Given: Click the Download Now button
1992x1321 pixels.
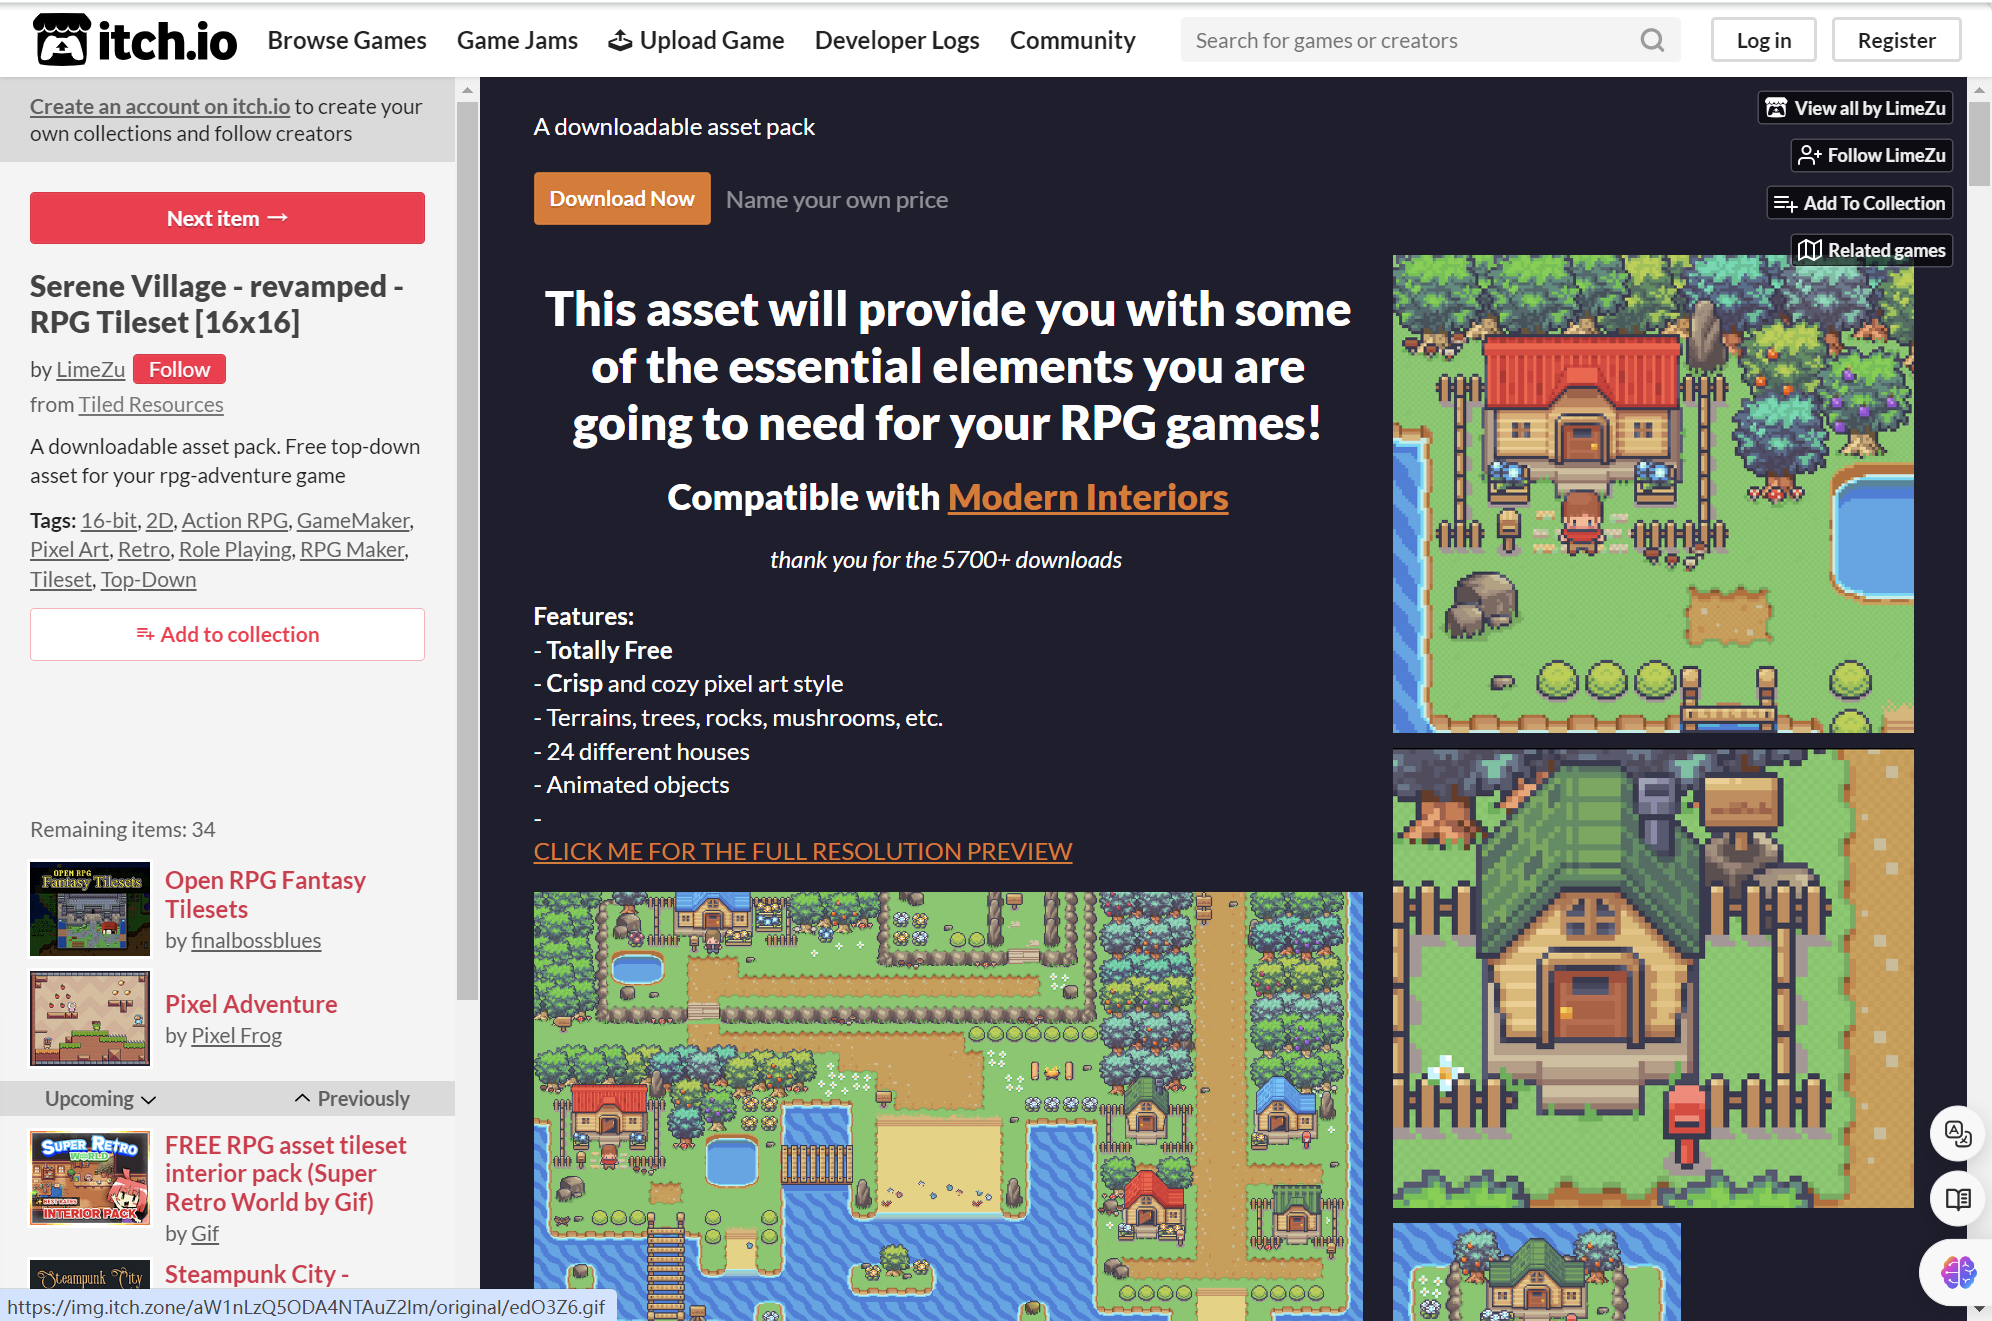Looking at the screenshot, I should [621, 198].
